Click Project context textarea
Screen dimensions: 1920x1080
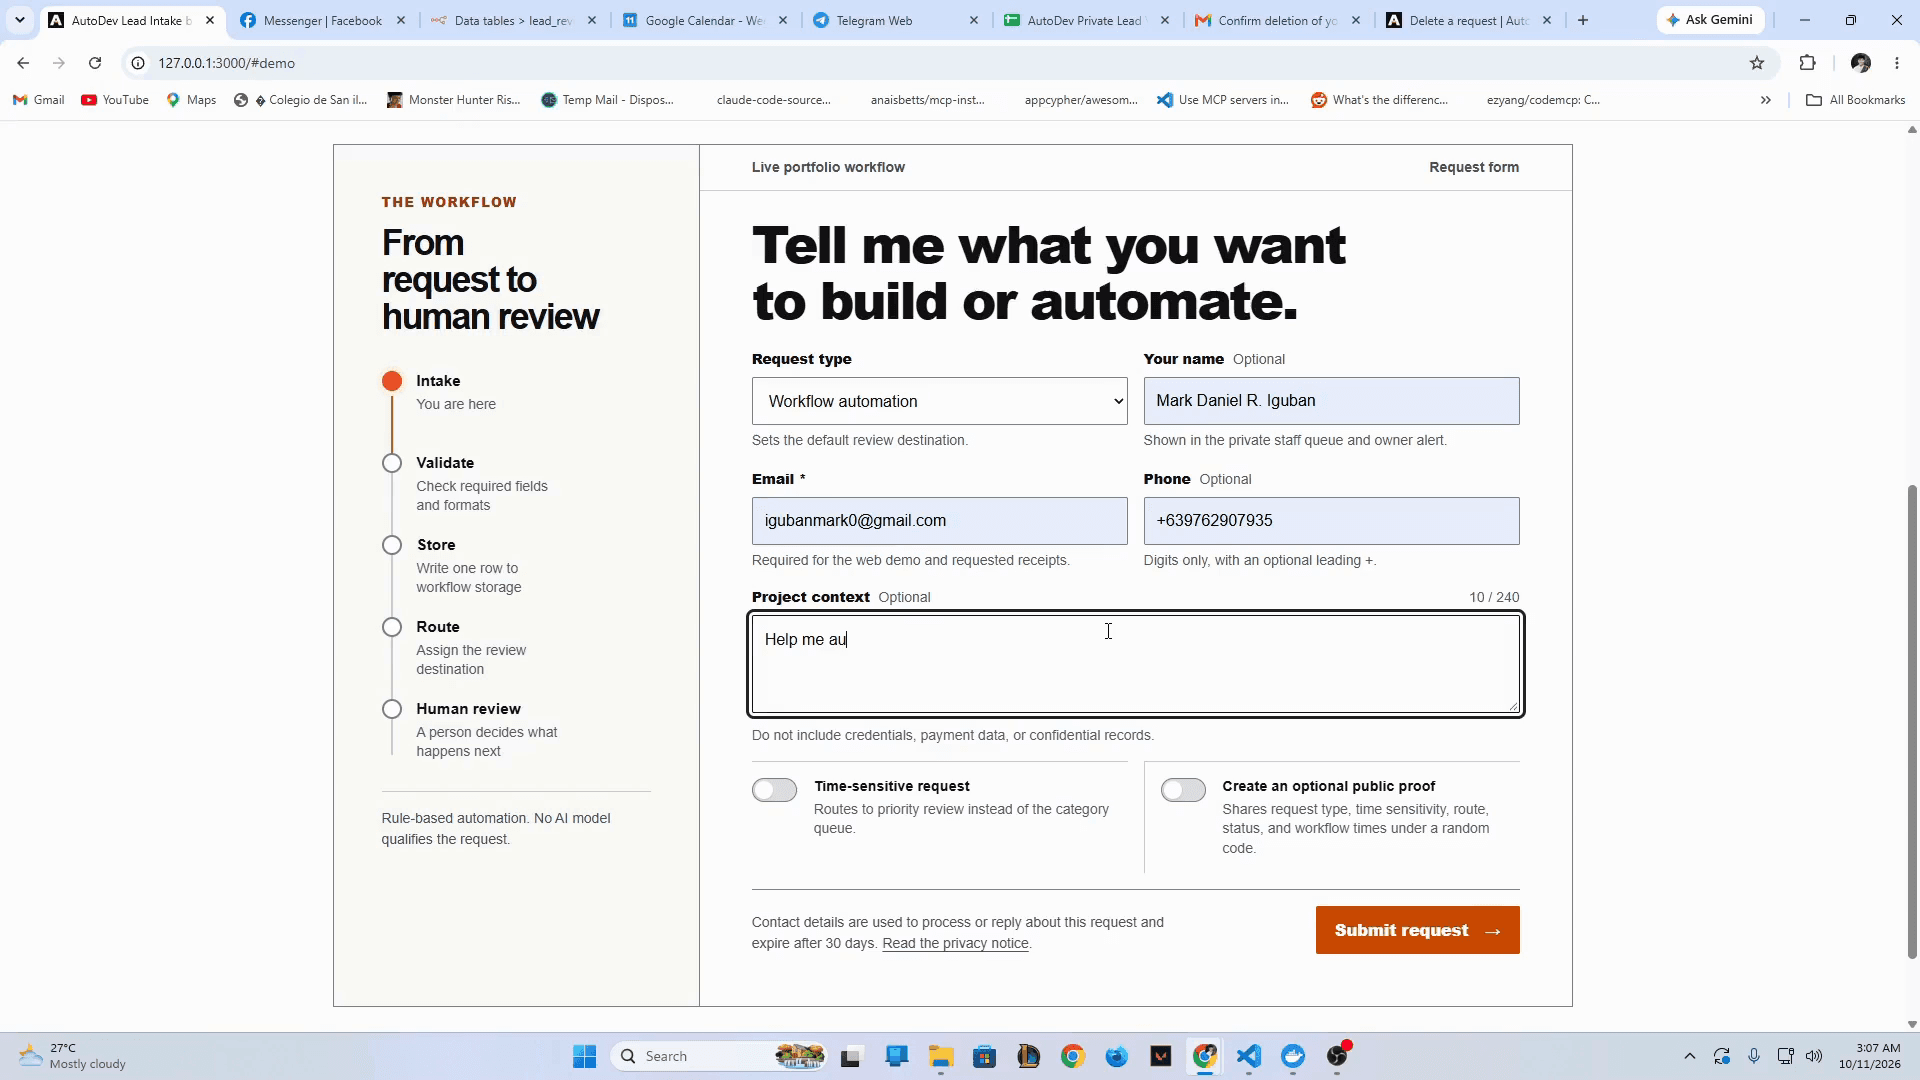coord(1135,664)
